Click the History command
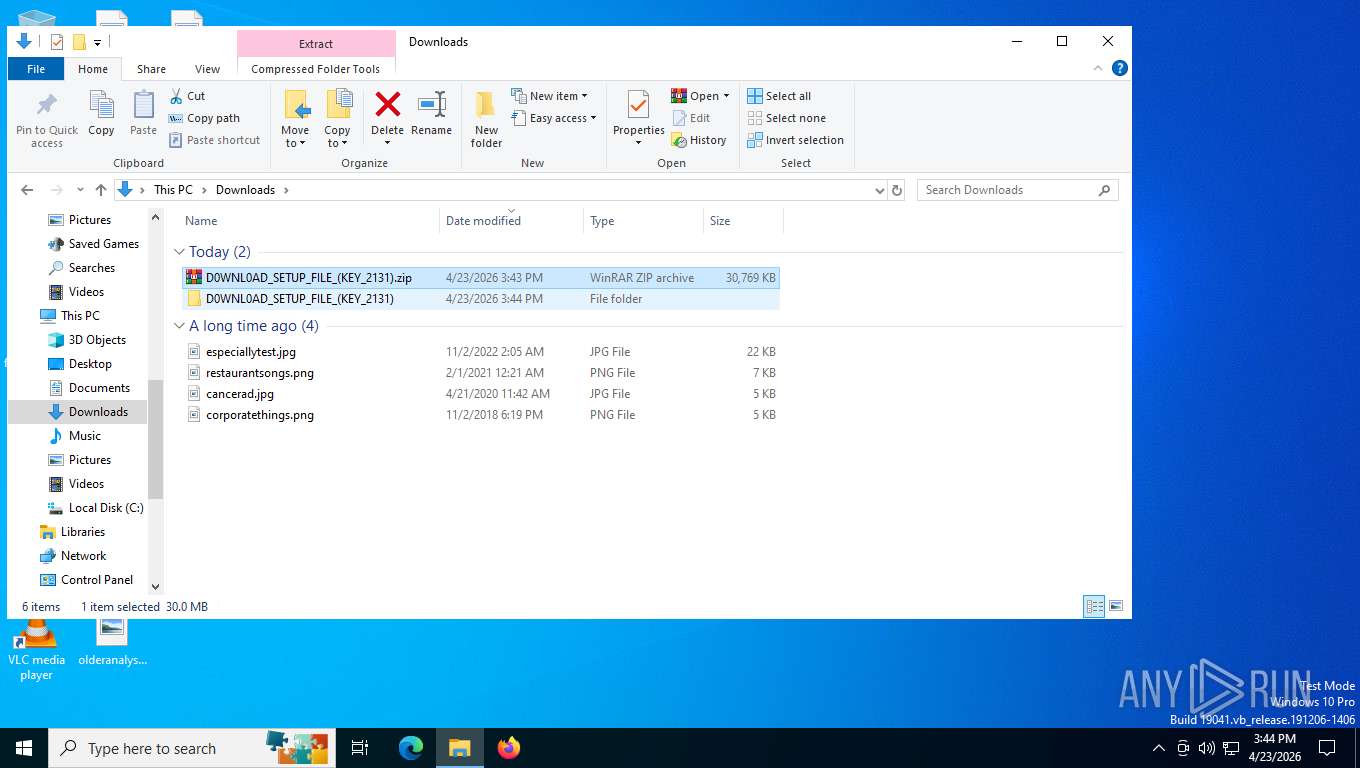The height and width of the screenshot is (768, 1360). tap(699, 140)
